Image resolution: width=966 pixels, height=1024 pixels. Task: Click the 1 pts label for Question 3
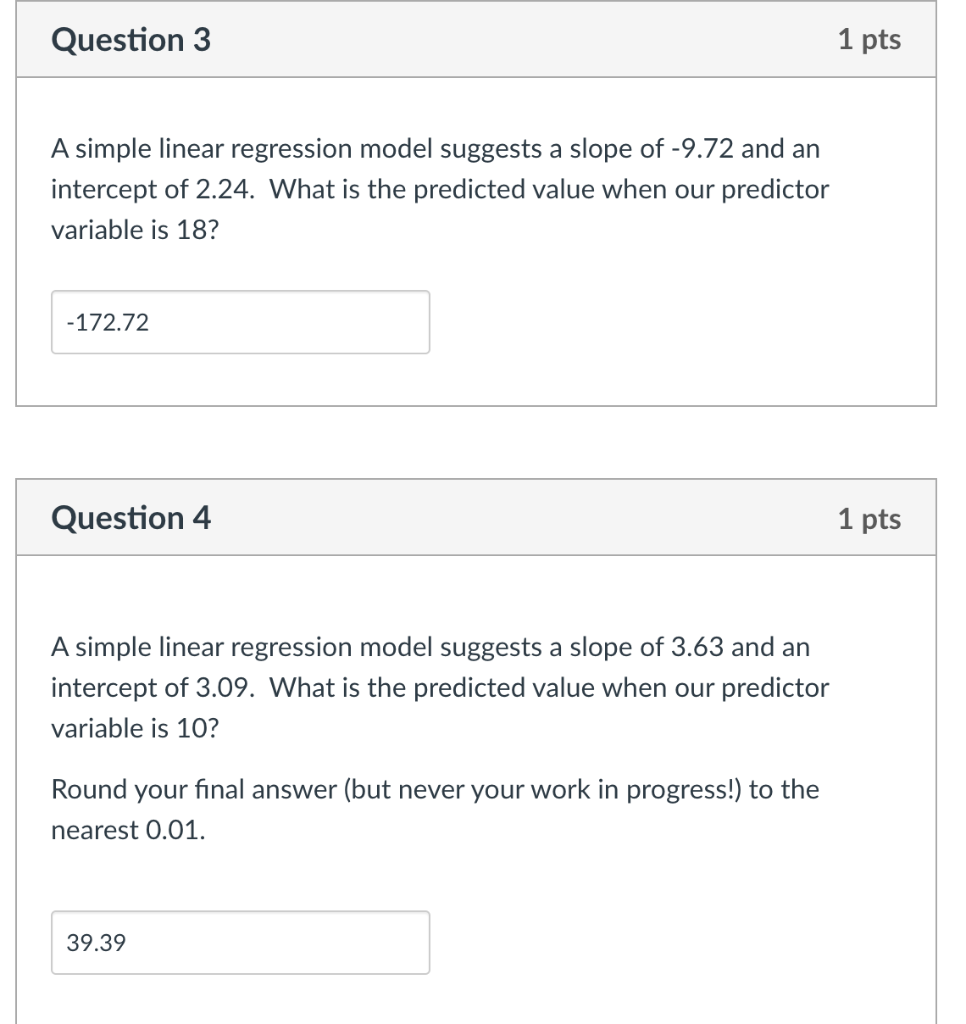pos(869,40)
